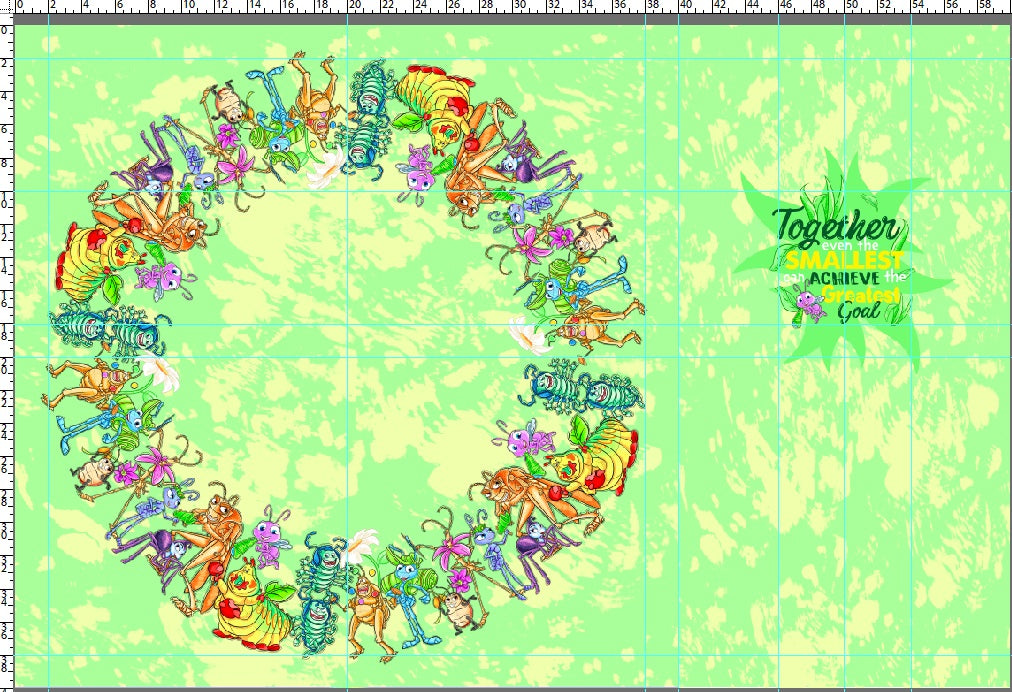Click the 38 mark on the horizontal ruler
Screen dimensions: 1012x692
coord(650,8)
